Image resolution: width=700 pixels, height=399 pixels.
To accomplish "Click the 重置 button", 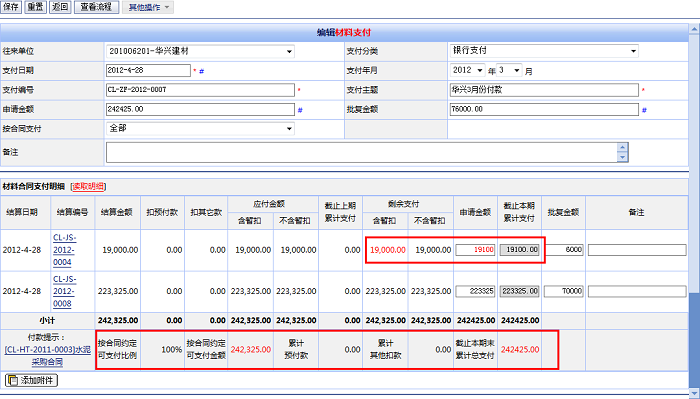I will 35,7.
